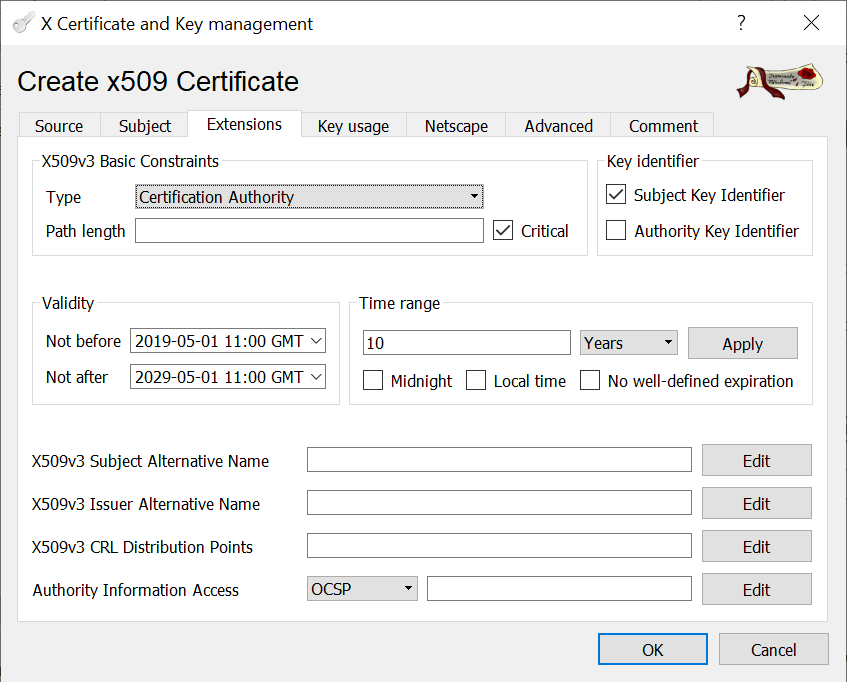Open the Not before date picker
Viewport: 847px width, 682px height.
click(x=316, y=341)
